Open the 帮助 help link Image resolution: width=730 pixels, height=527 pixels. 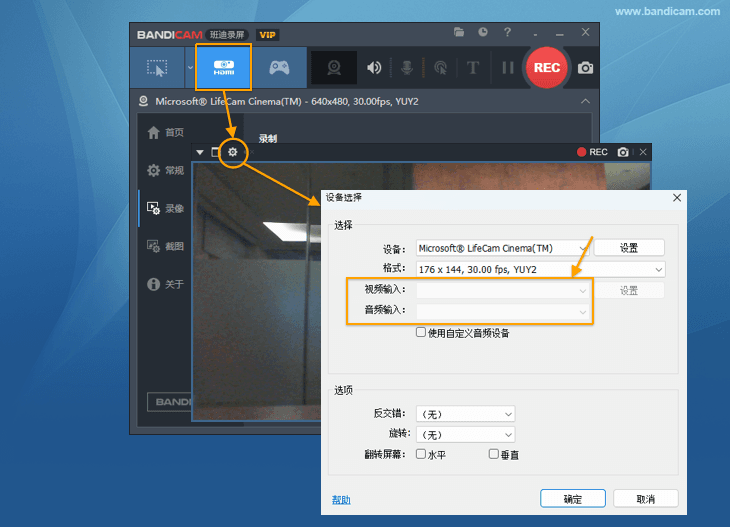[x=341, y=500]
